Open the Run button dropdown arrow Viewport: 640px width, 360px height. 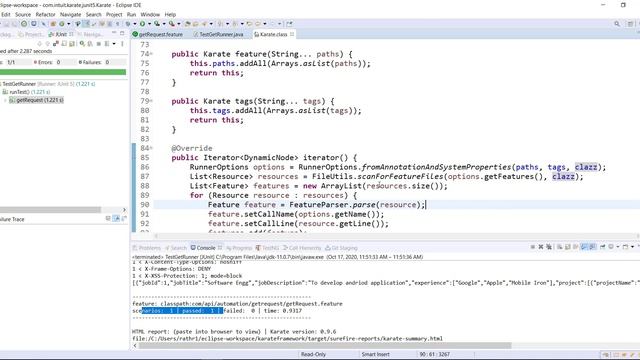click(x=149, y=24)
